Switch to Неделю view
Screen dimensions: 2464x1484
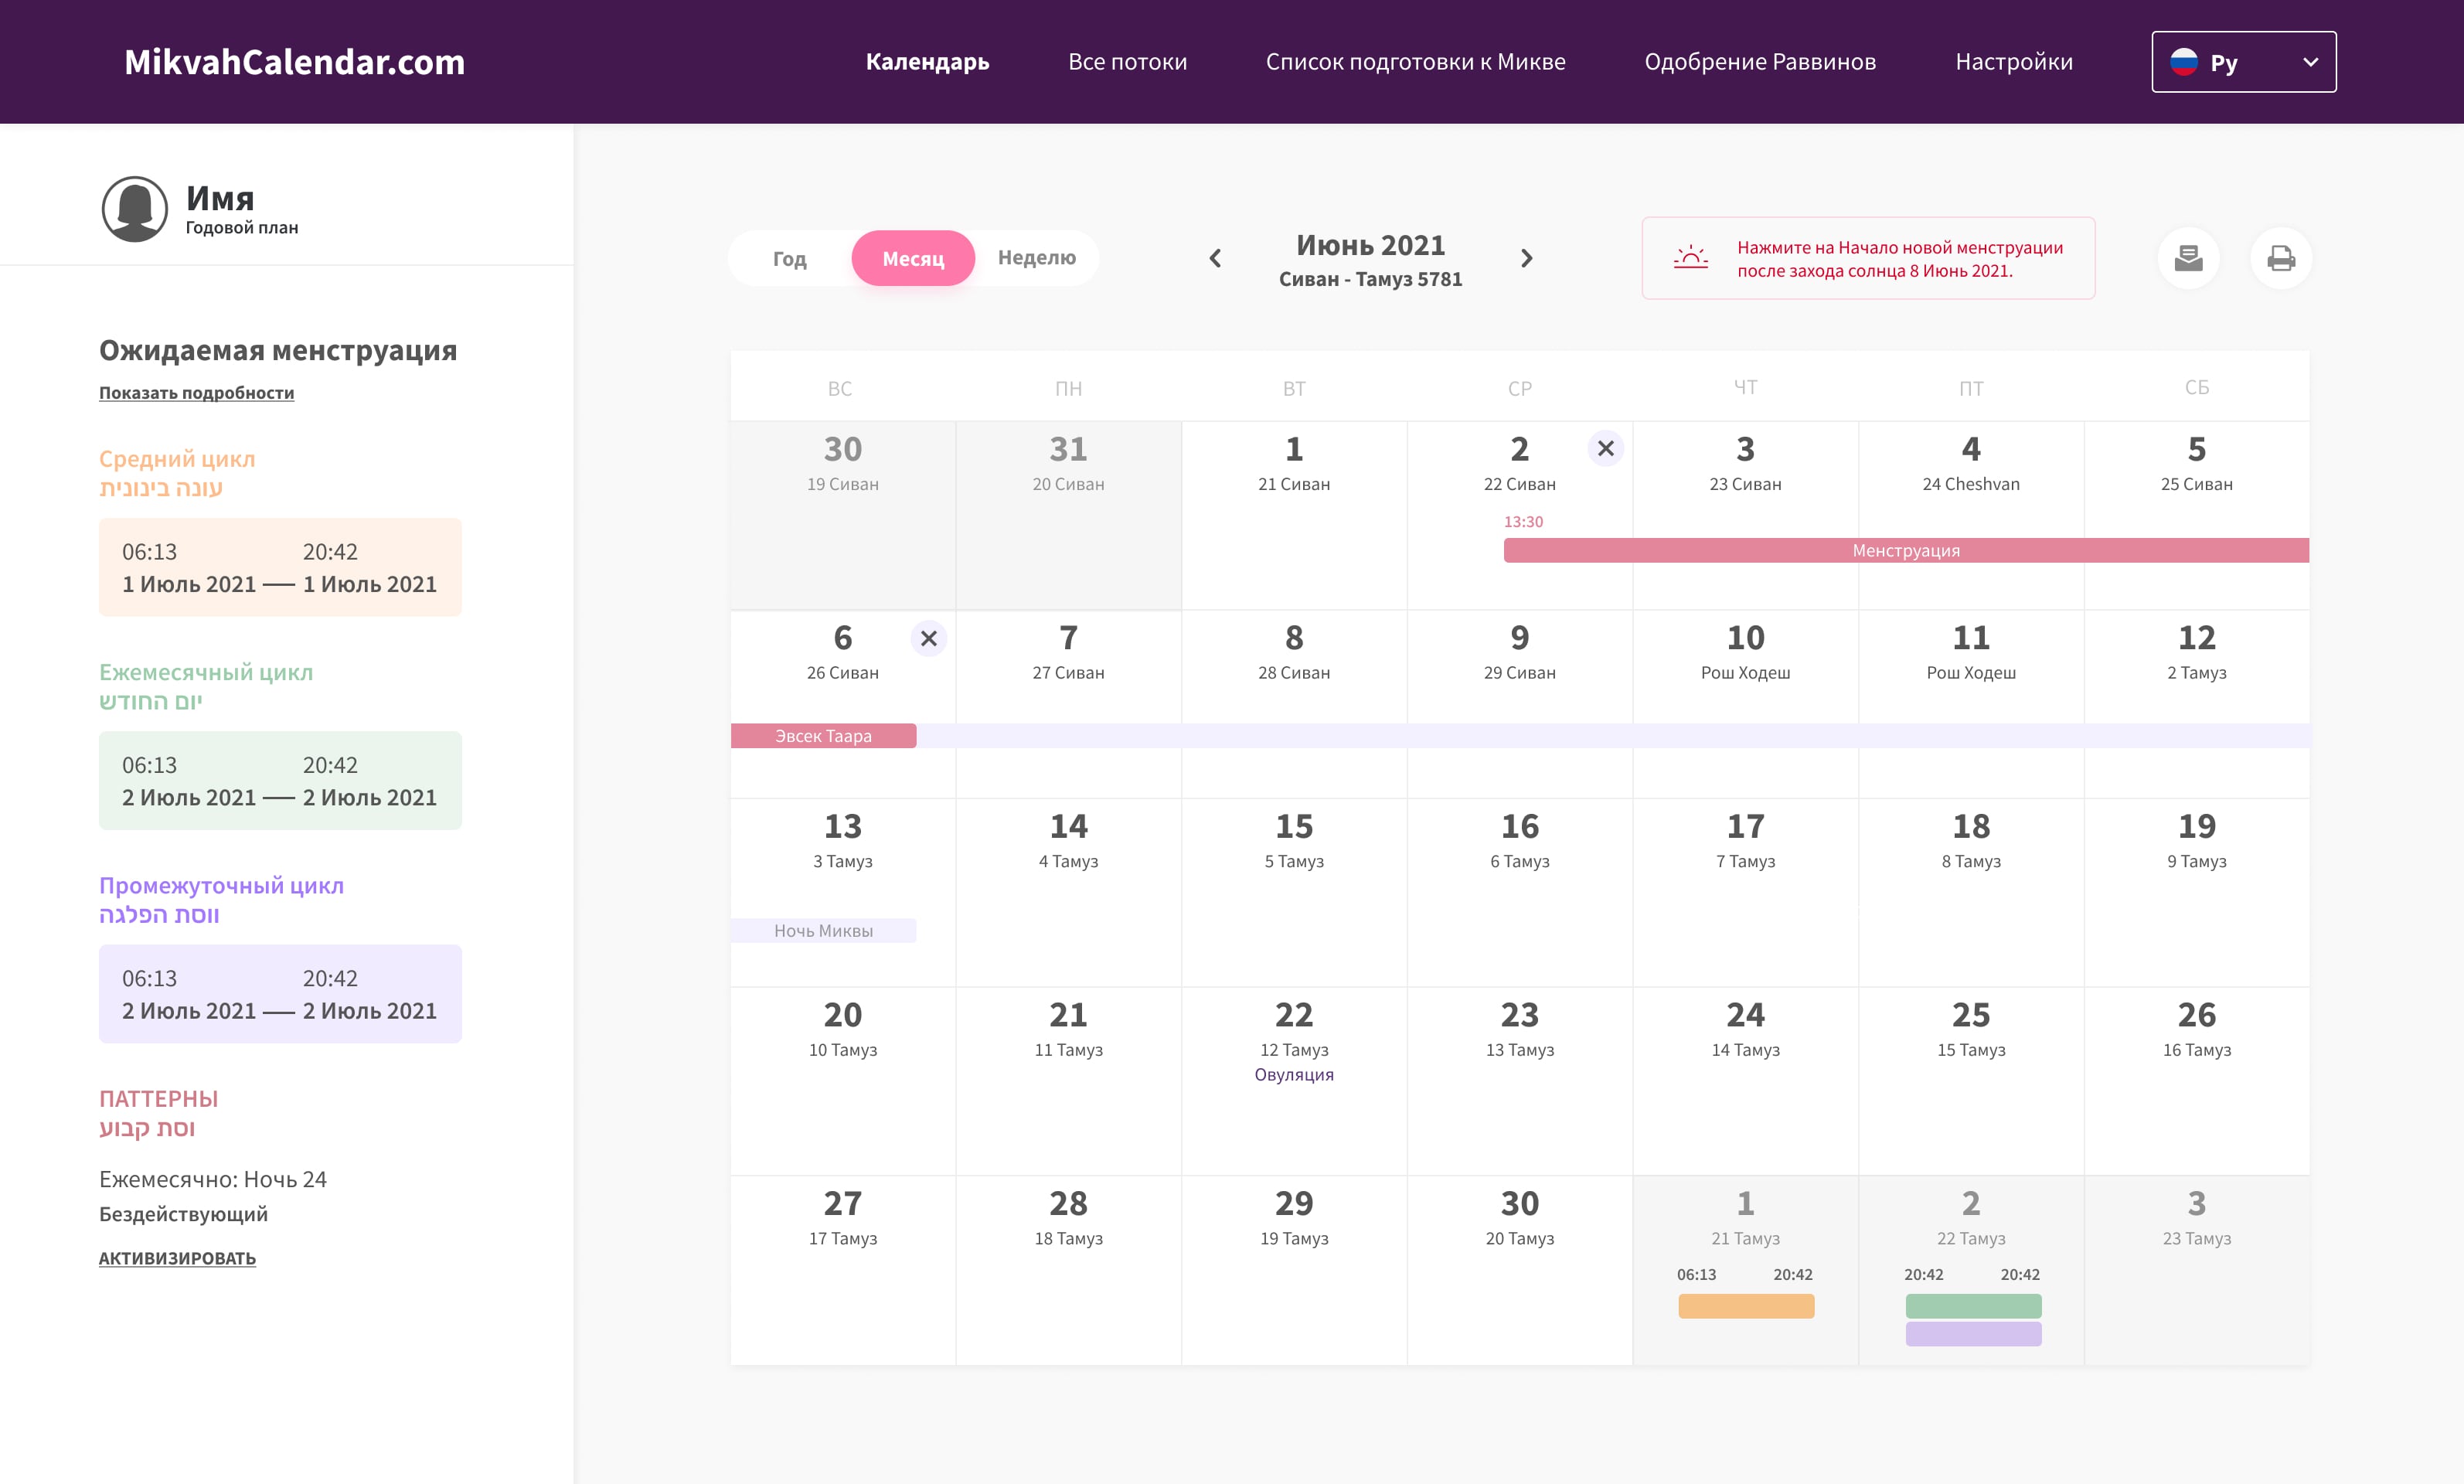(x=1036, y=258)
